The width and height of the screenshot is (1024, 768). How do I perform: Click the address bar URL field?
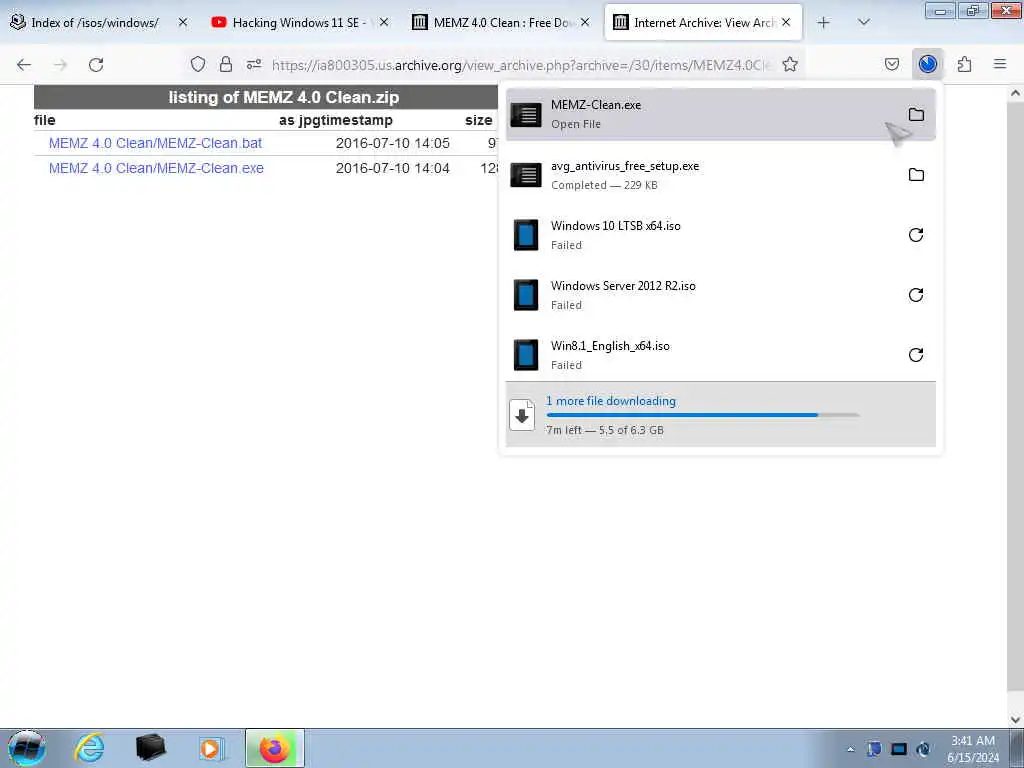click(521, 65)
